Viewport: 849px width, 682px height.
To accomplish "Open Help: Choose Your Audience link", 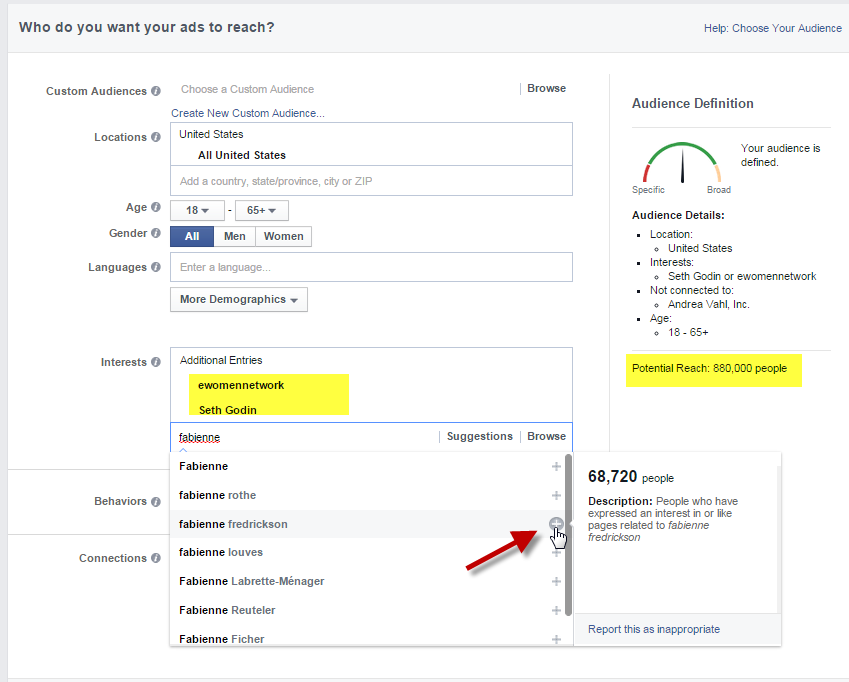I will click(x=773, y=28).
